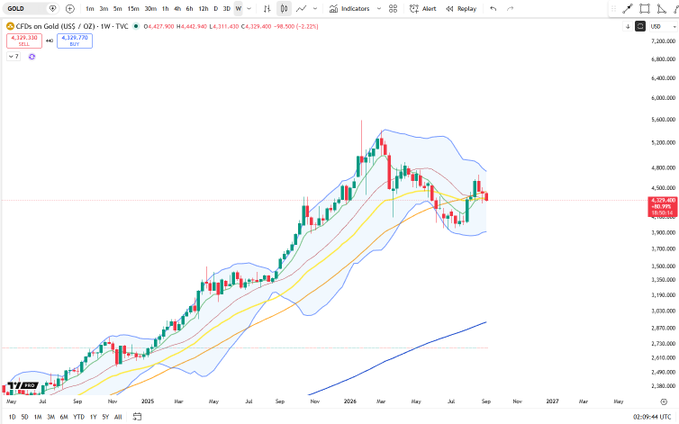Select the 1M date range

pyautogui.click(x=38, y=417)
